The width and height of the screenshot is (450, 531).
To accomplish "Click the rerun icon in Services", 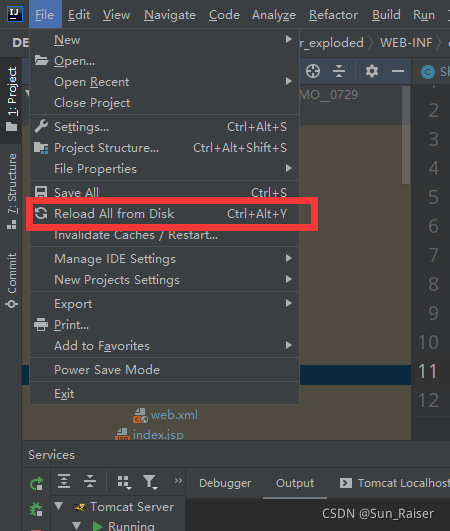I will coord(36,483).
